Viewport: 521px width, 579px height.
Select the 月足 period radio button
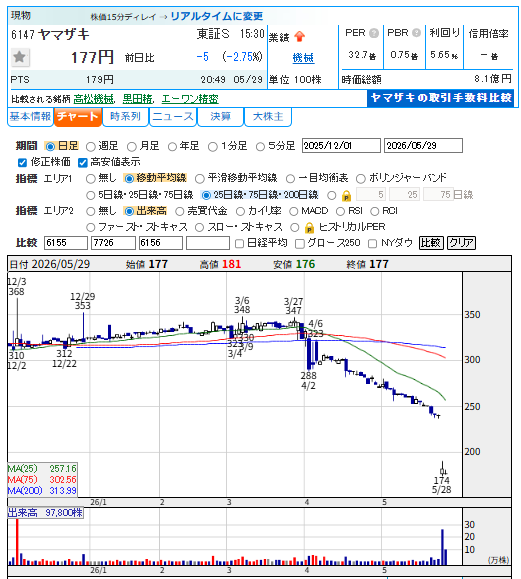tap(131, 147)
